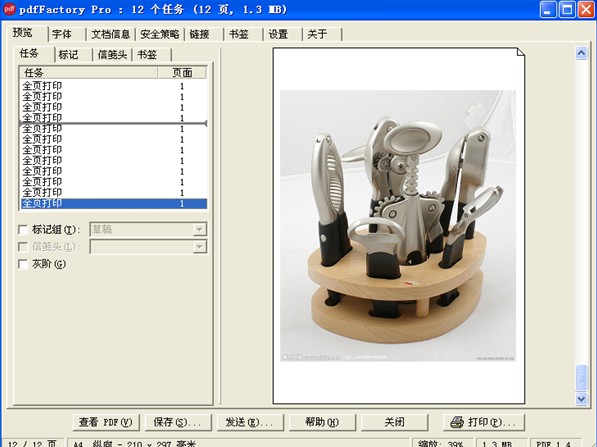
Task: Select the 任务 sub-tab
Action: 34,54
